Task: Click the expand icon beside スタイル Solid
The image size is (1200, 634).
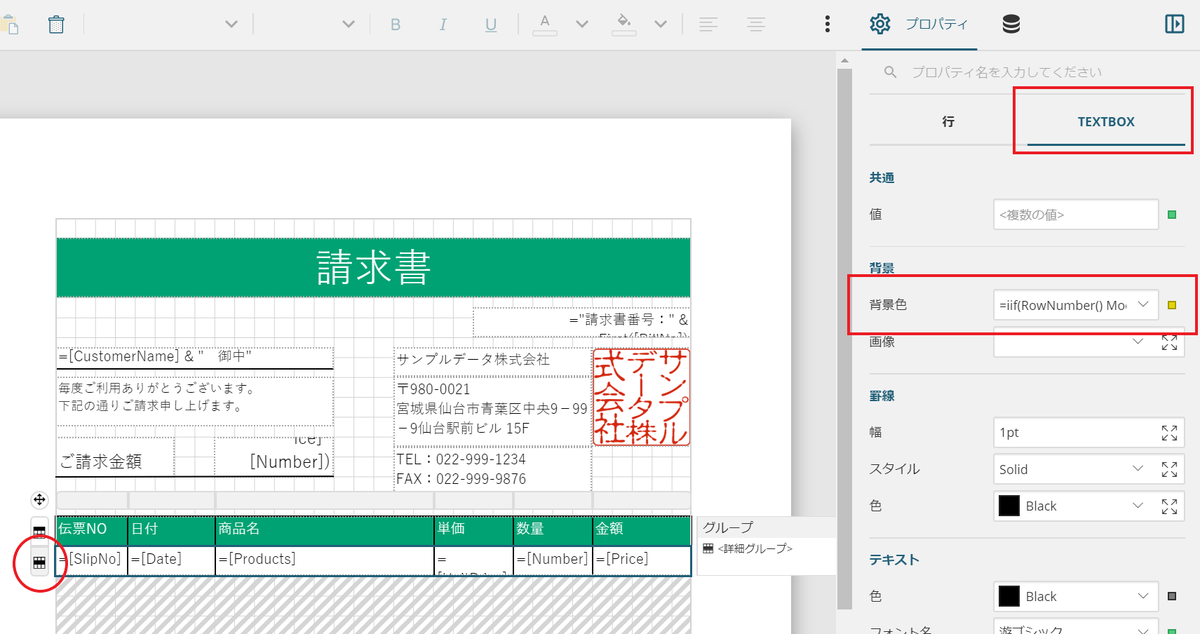Action: 1170,469
